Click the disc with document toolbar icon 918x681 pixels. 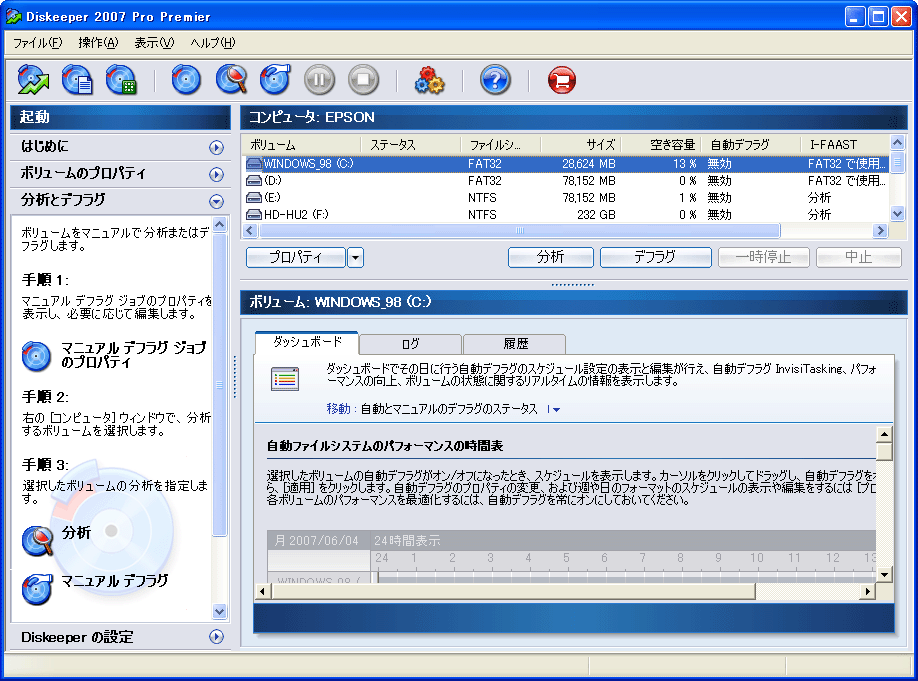[x=77, y=80]
